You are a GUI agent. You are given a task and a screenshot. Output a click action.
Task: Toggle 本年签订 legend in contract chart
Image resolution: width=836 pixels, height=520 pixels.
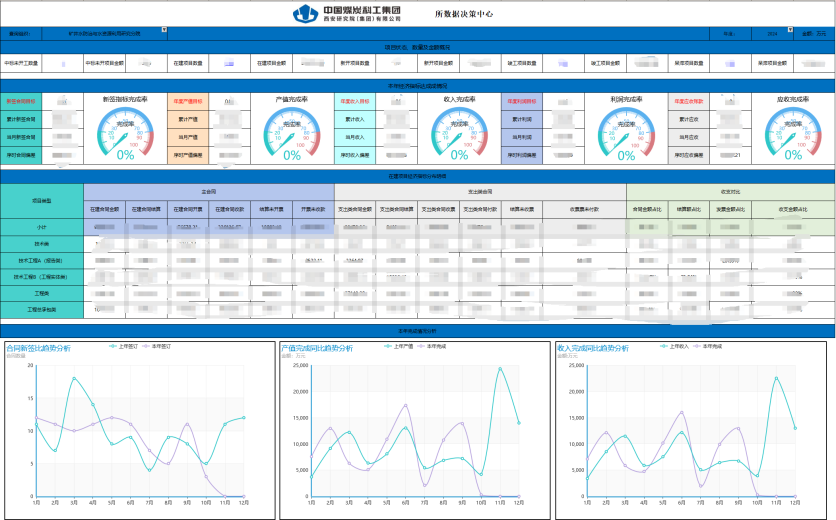point(160,345)
